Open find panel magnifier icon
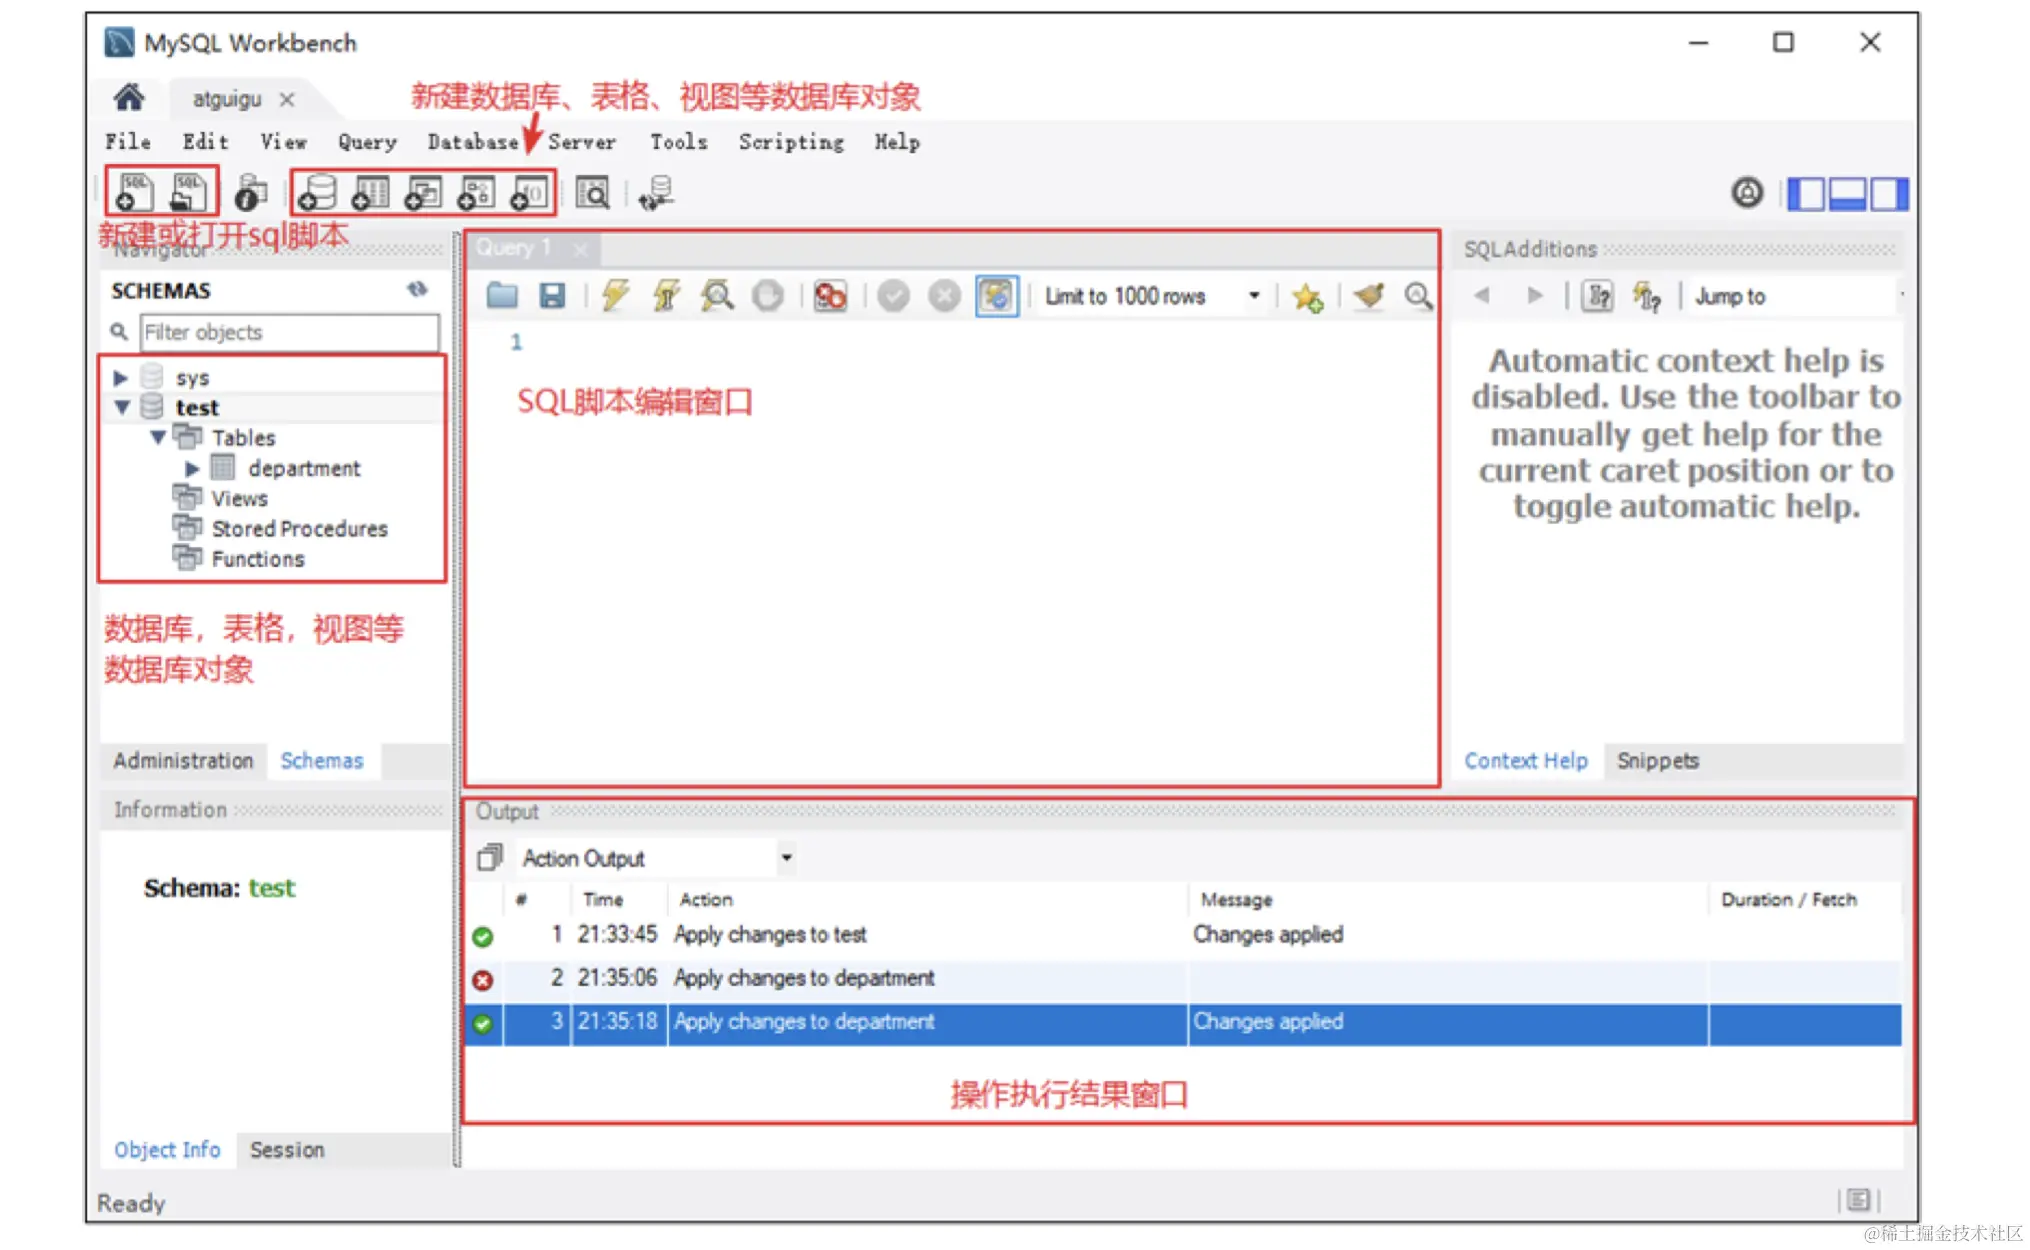Screen dimensions: 2030x1250 [1418, 296]
